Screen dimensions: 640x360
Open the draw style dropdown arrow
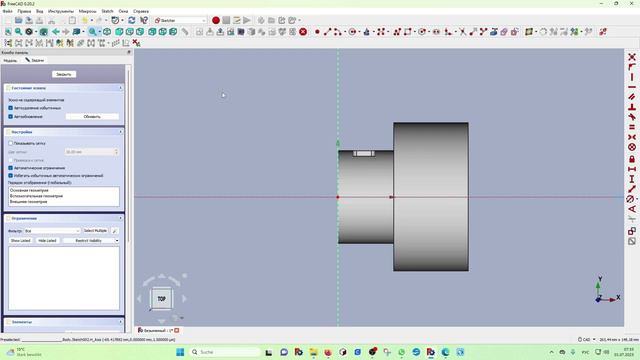(35, 31)
